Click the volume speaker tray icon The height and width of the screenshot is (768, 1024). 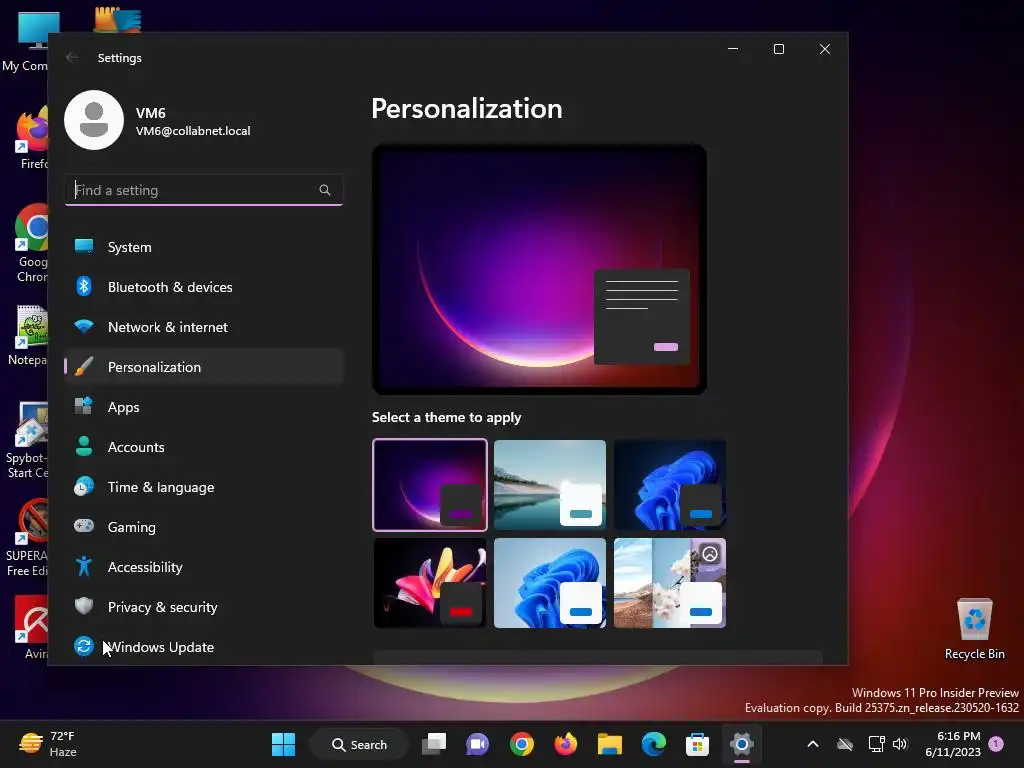pyautogui.click(x=900, y=744)
